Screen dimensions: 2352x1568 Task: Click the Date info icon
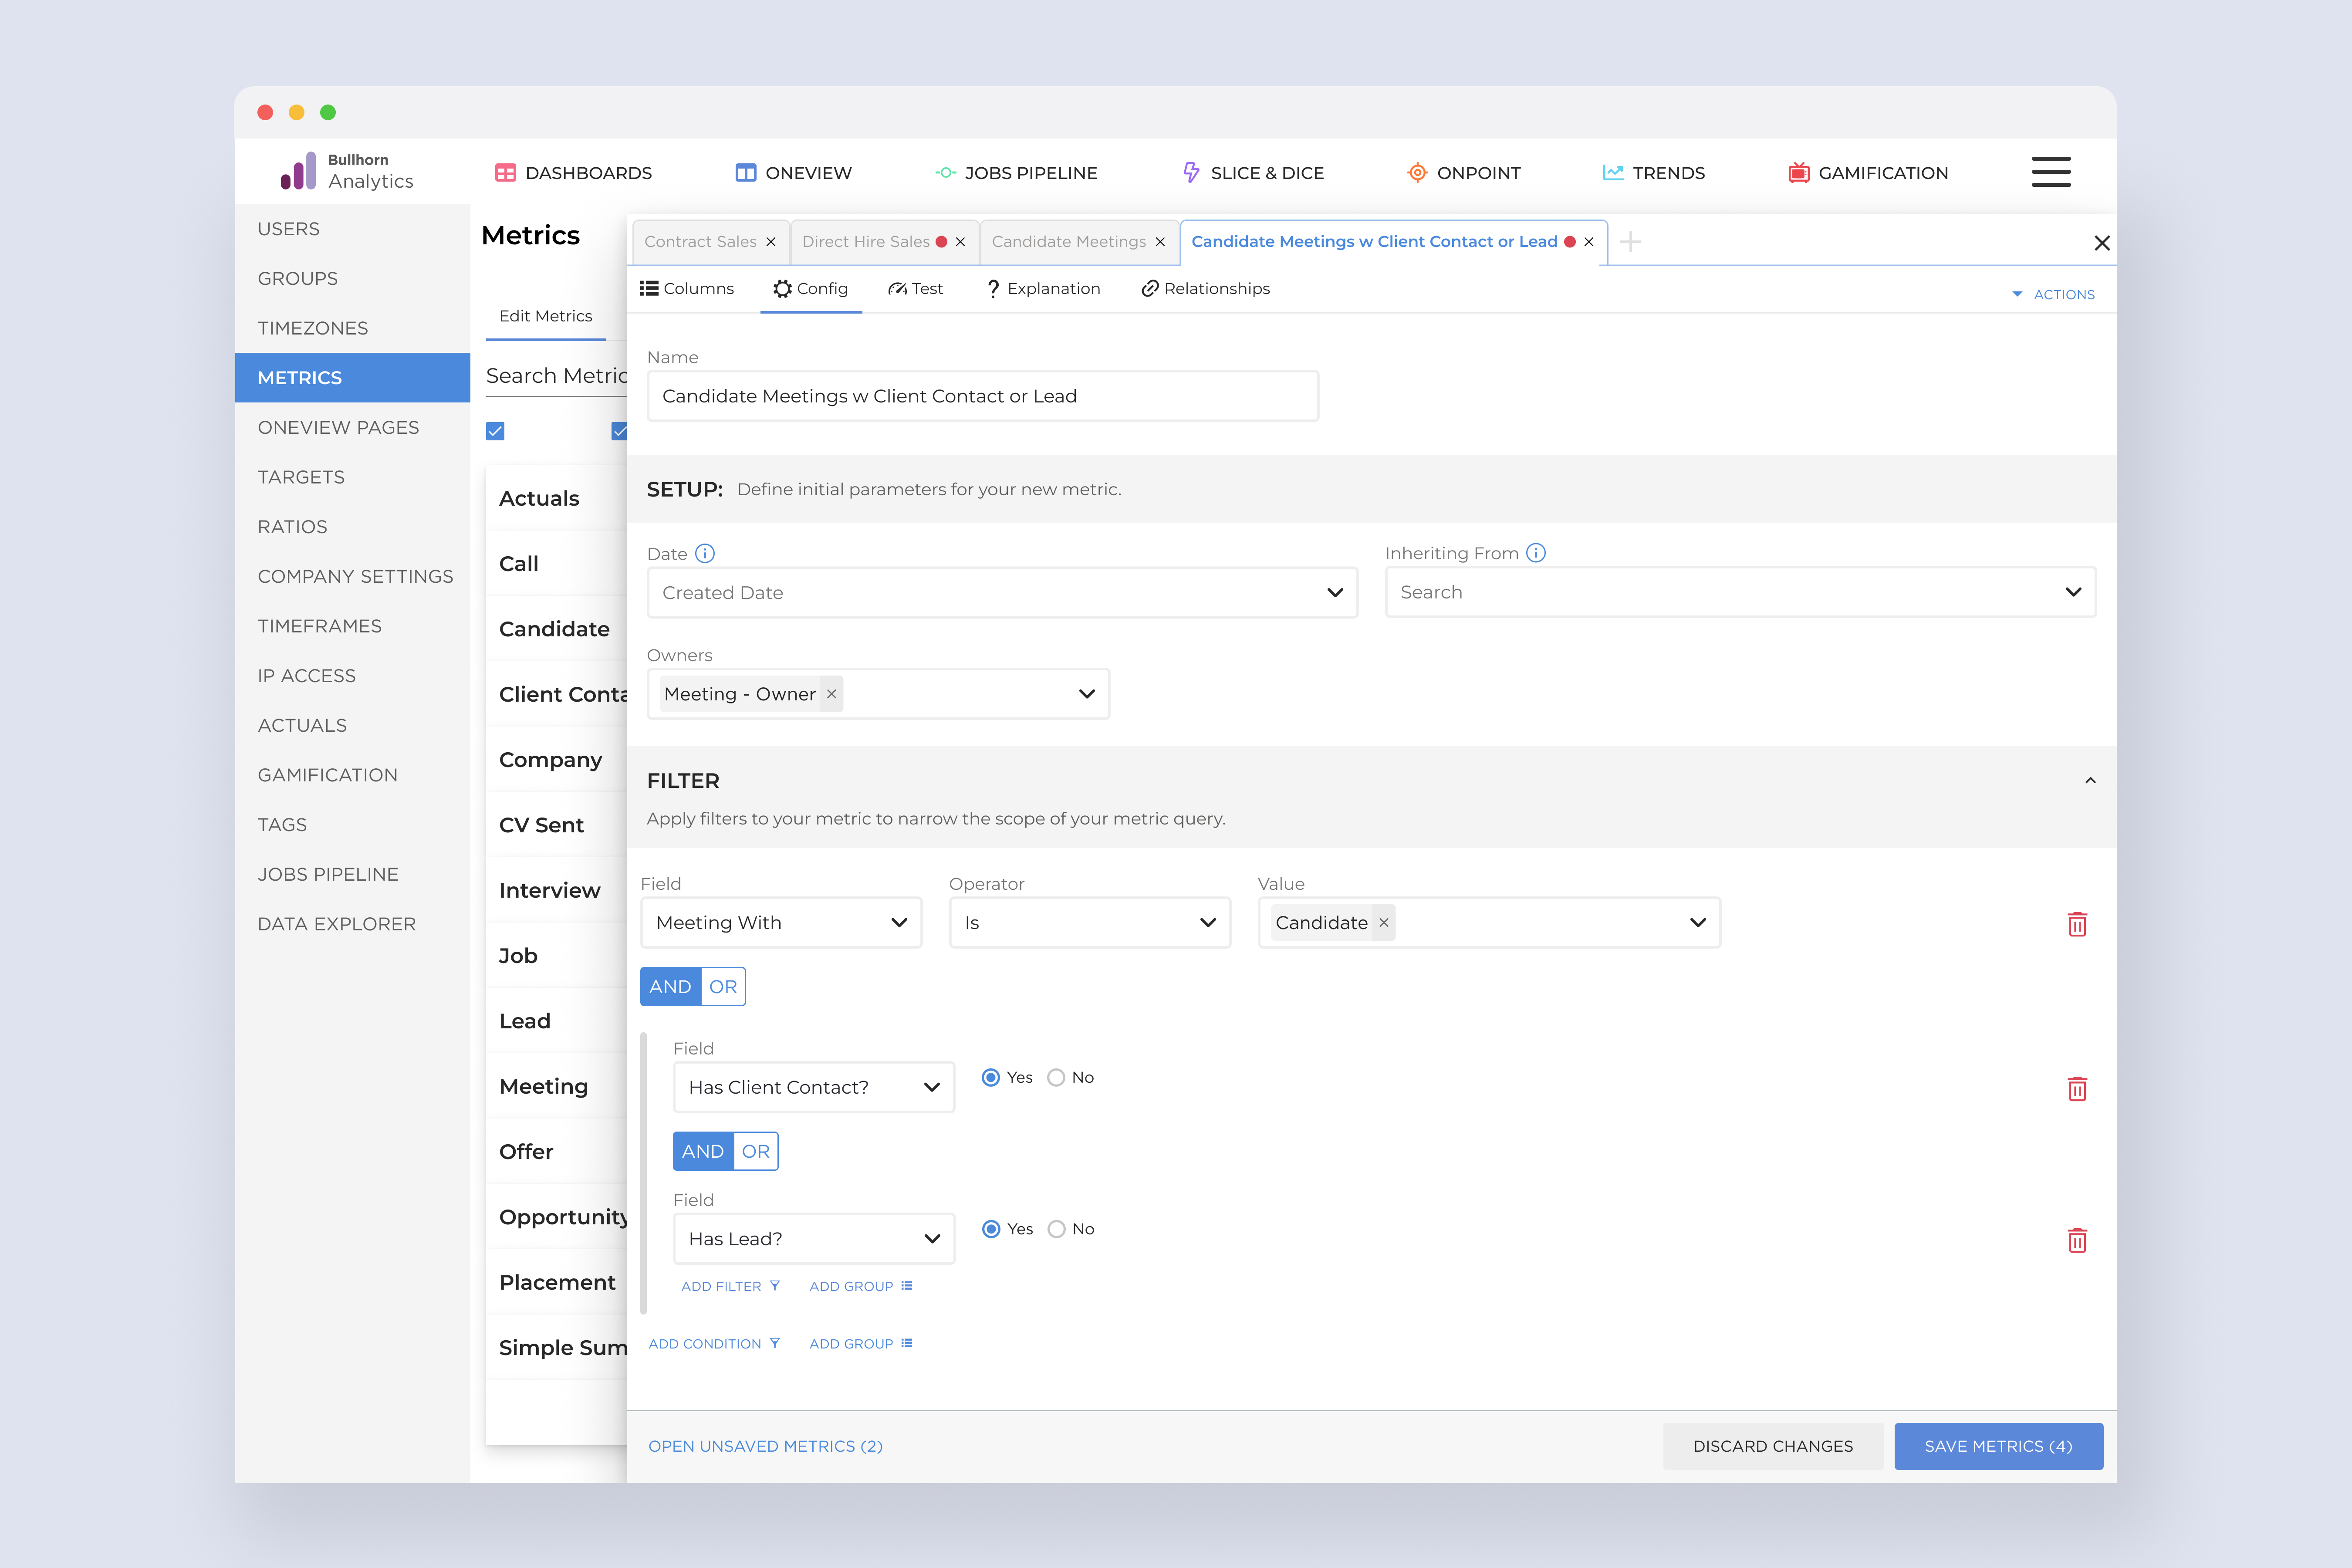coord(705,553)
